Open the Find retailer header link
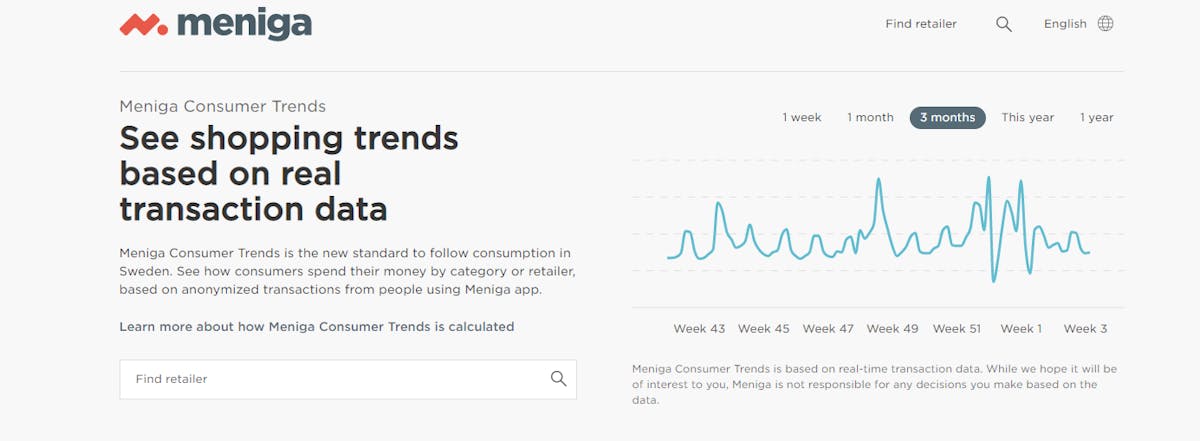Viewport: 1200px width, 441px height. [921, 24]
